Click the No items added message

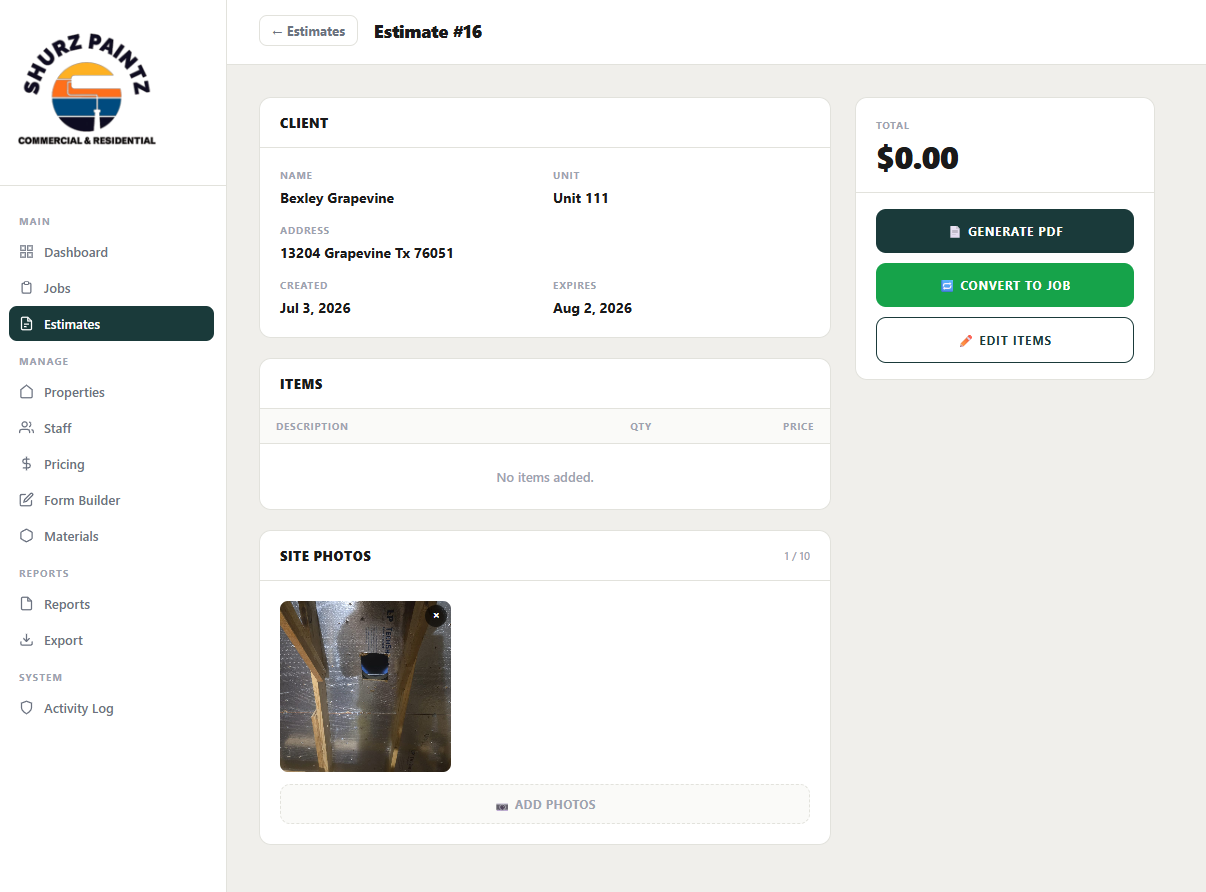[x=545, y=477]
